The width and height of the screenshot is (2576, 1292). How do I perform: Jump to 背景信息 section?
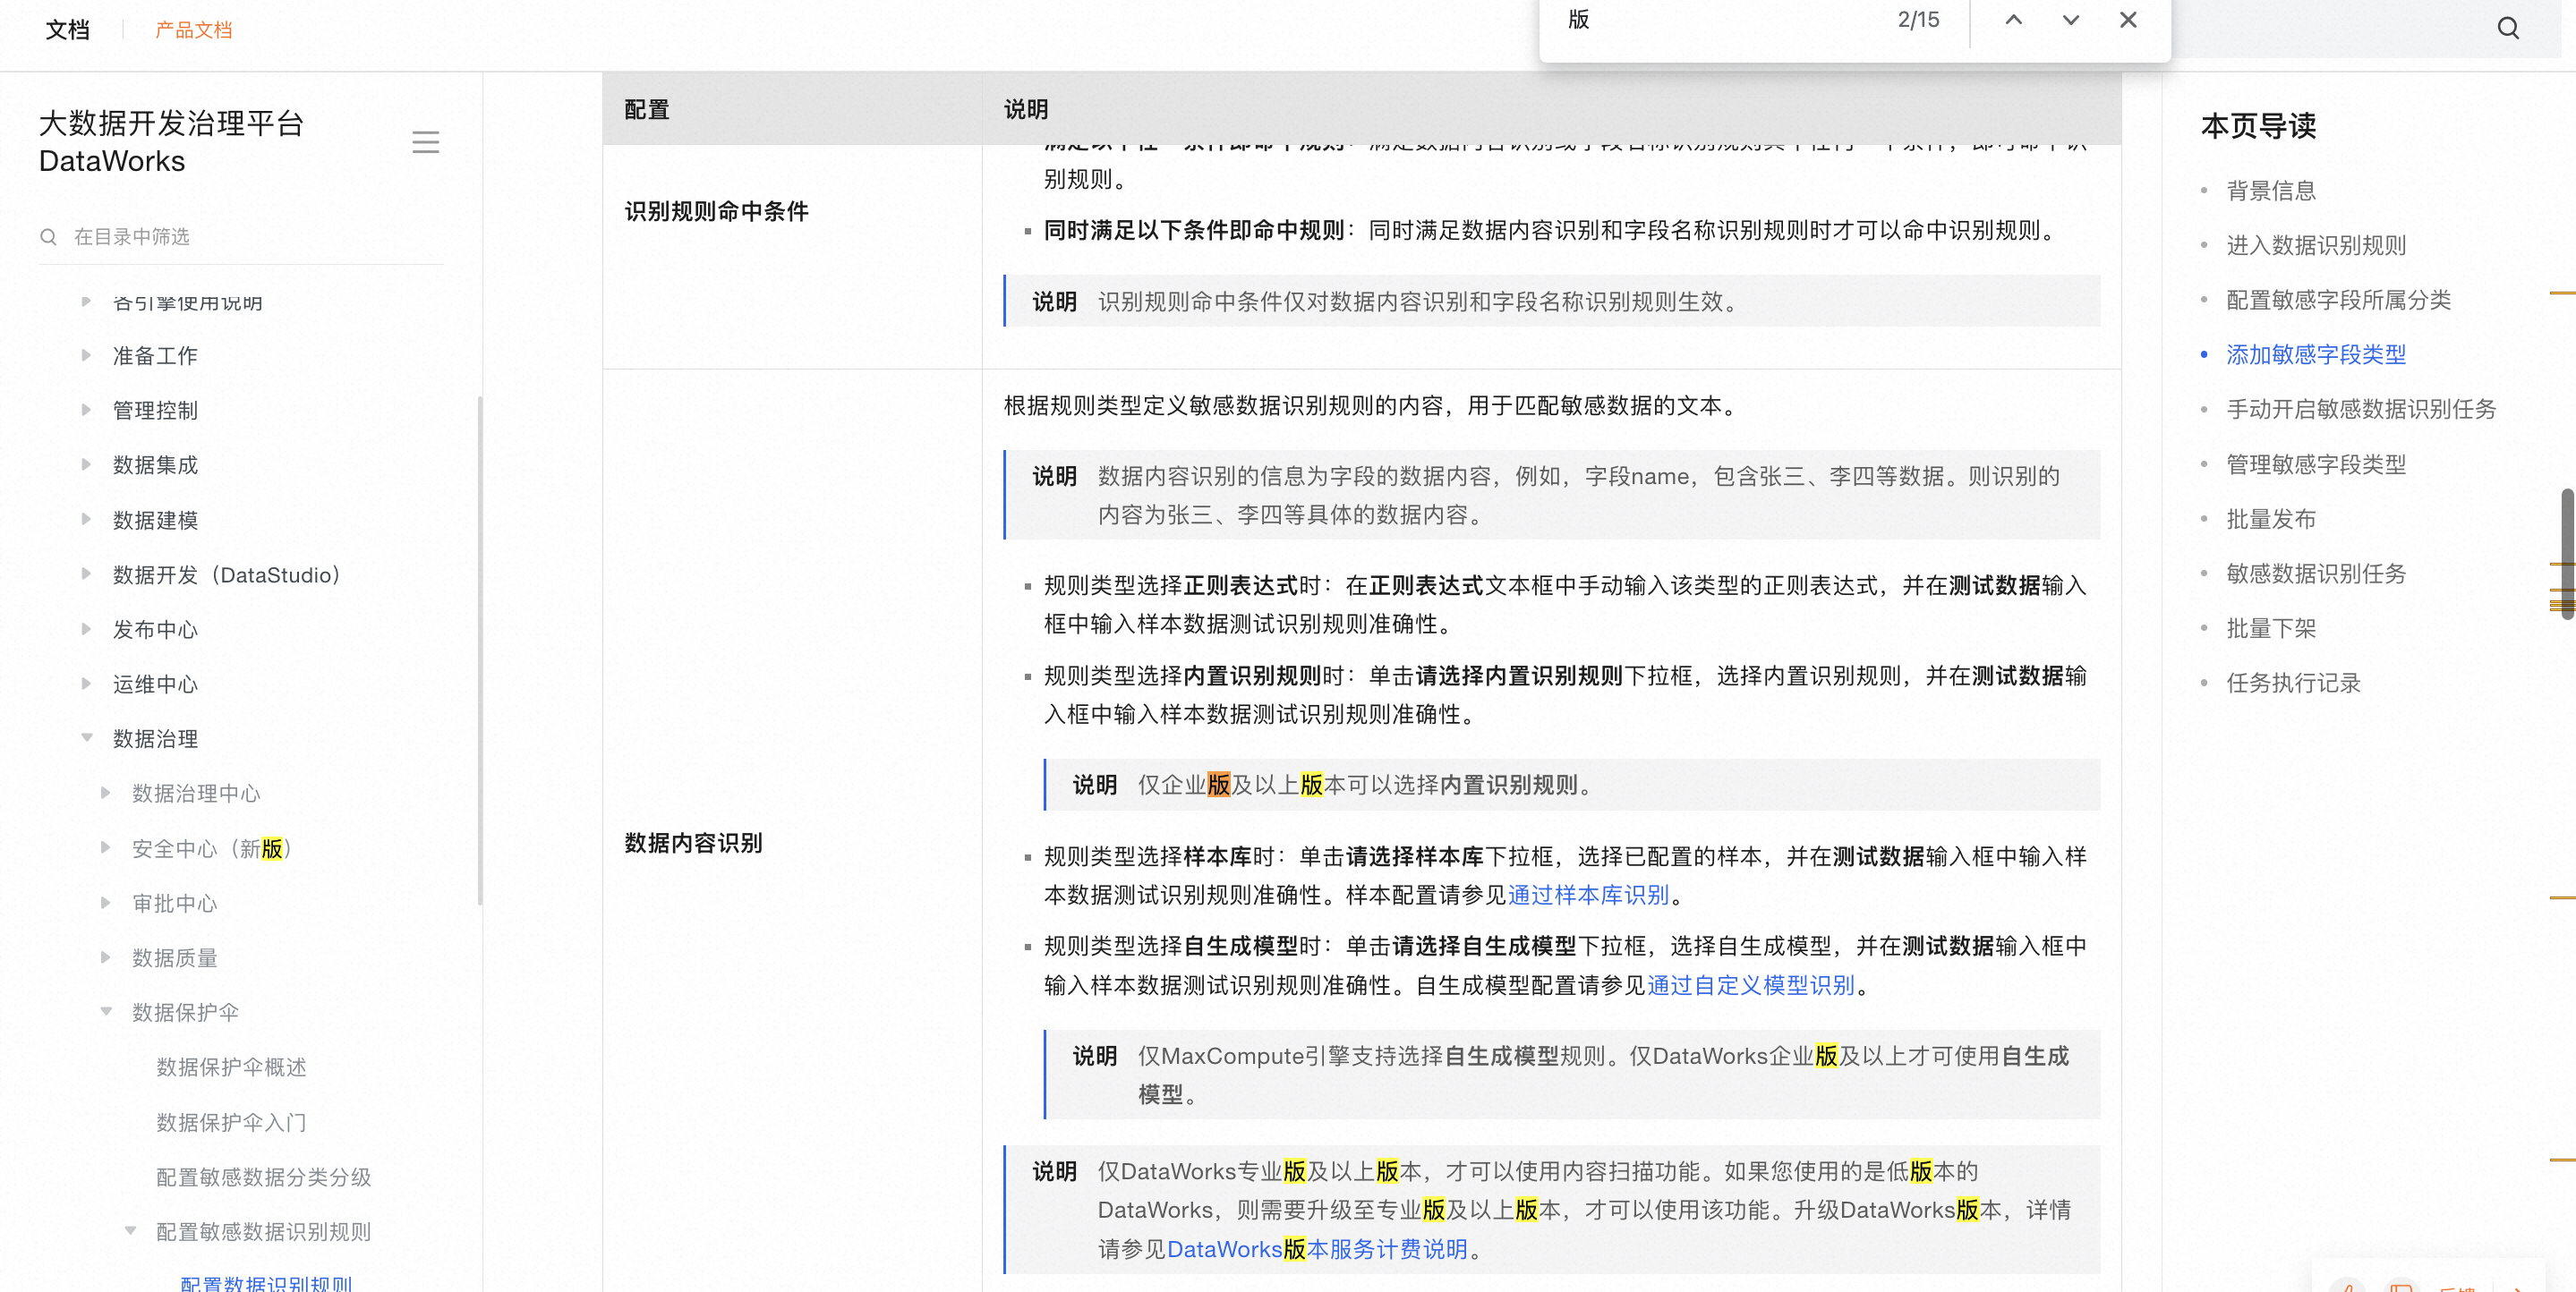pos(2271,191)
